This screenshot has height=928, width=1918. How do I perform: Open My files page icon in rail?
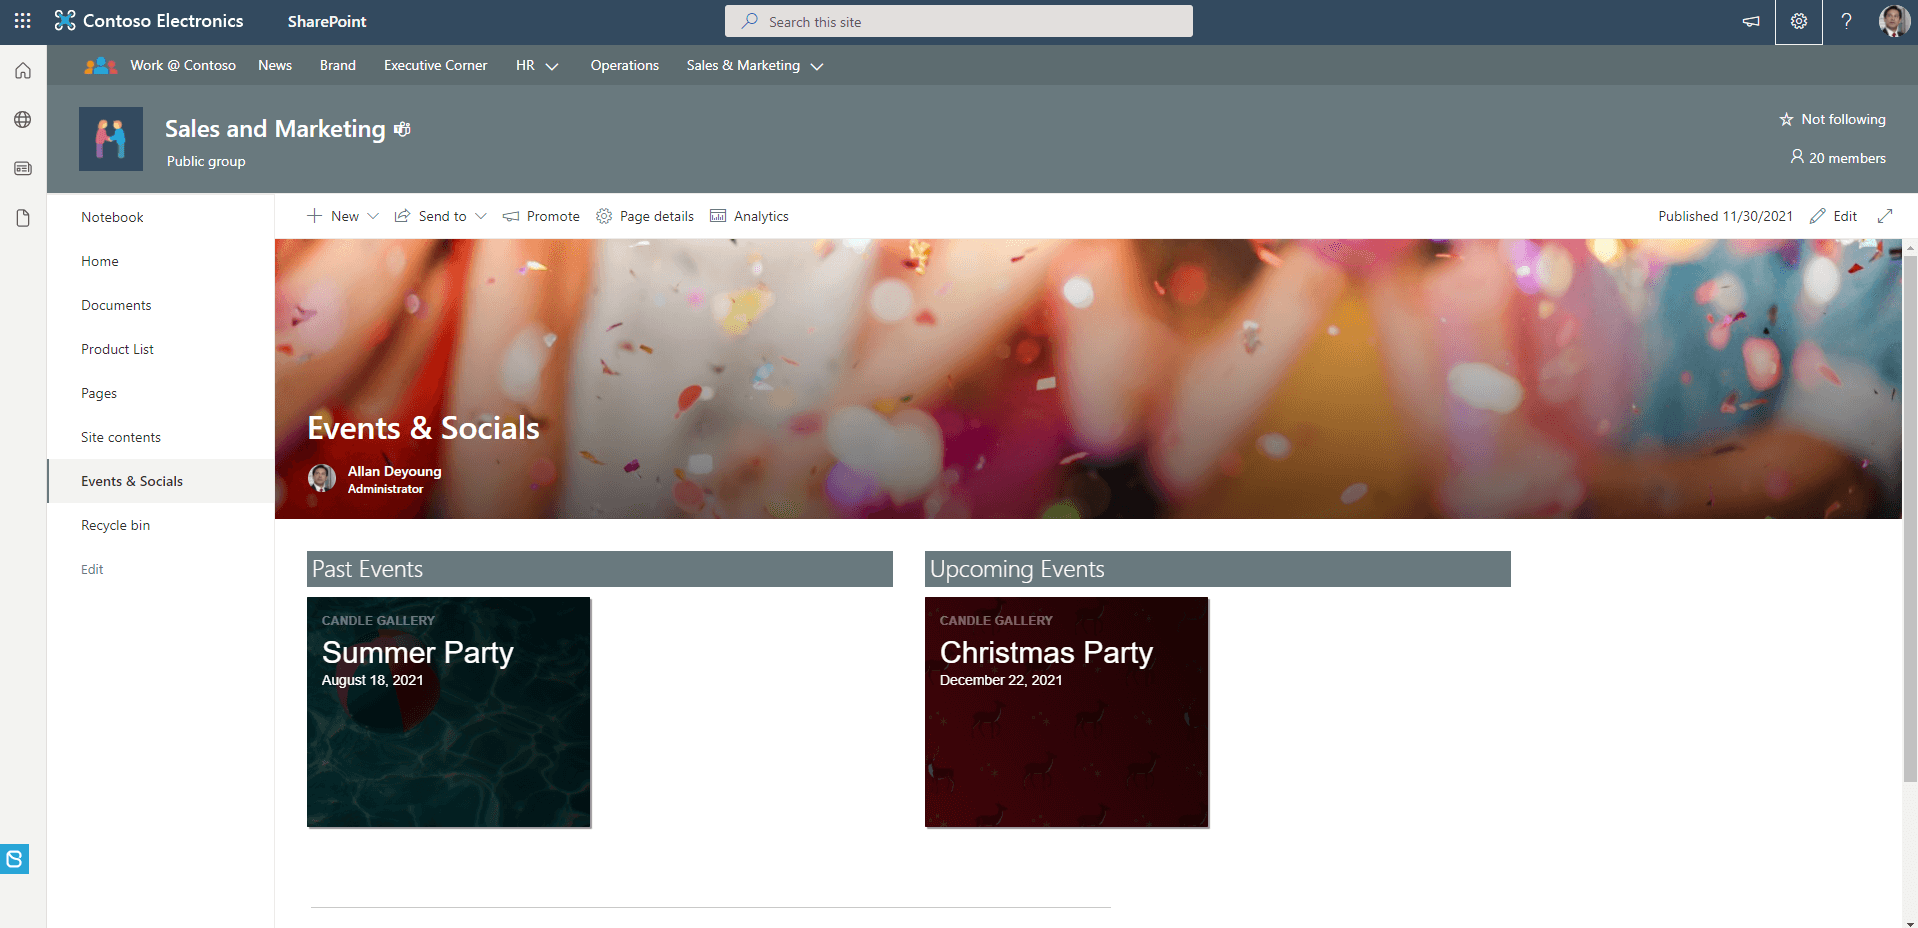23,218
